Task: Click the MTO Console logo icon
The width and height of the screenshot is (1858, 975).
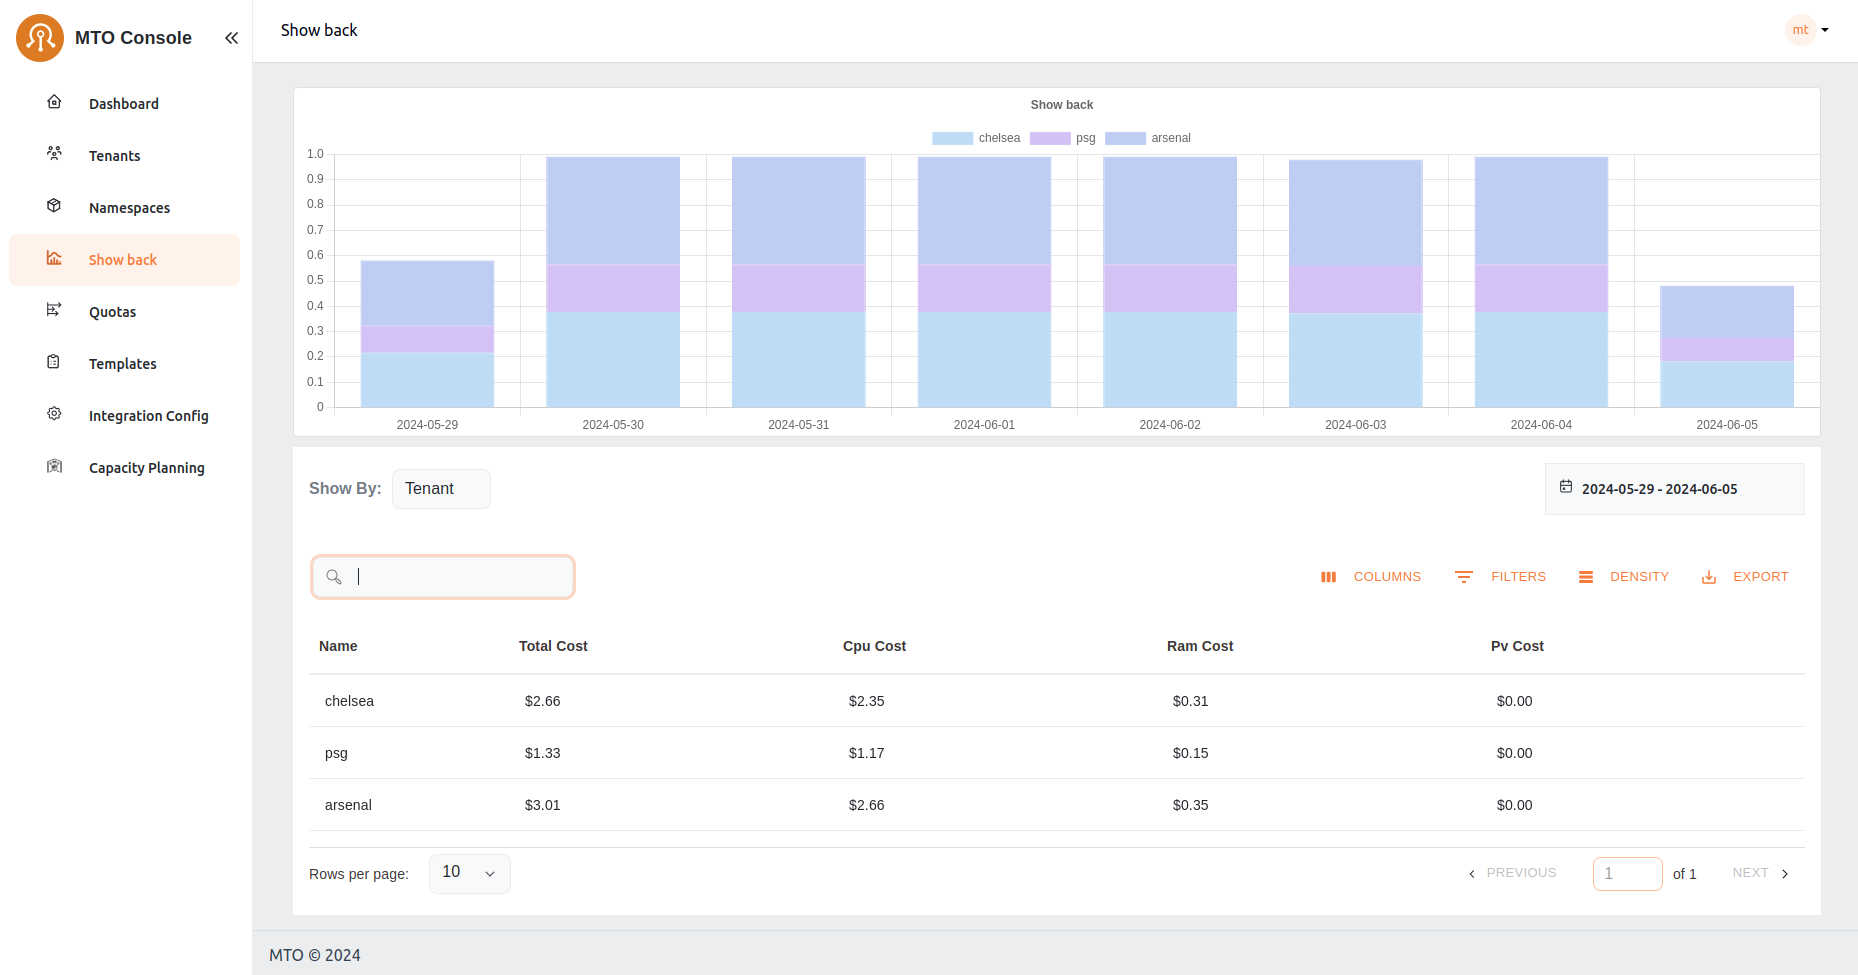Action: (x=40, y=38)
